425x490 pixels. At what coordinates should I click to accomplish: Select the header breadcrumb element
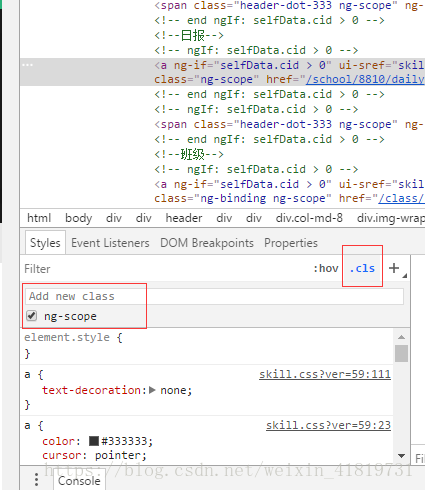click(184, 218)
